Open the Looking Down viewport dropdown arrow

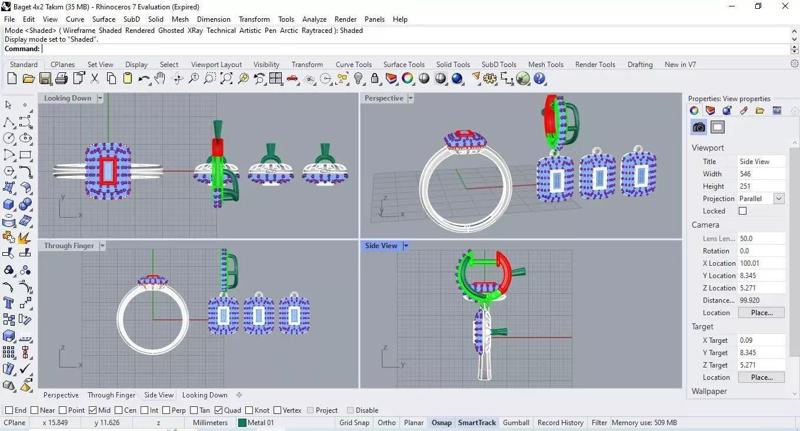click(x=100, y=98)
